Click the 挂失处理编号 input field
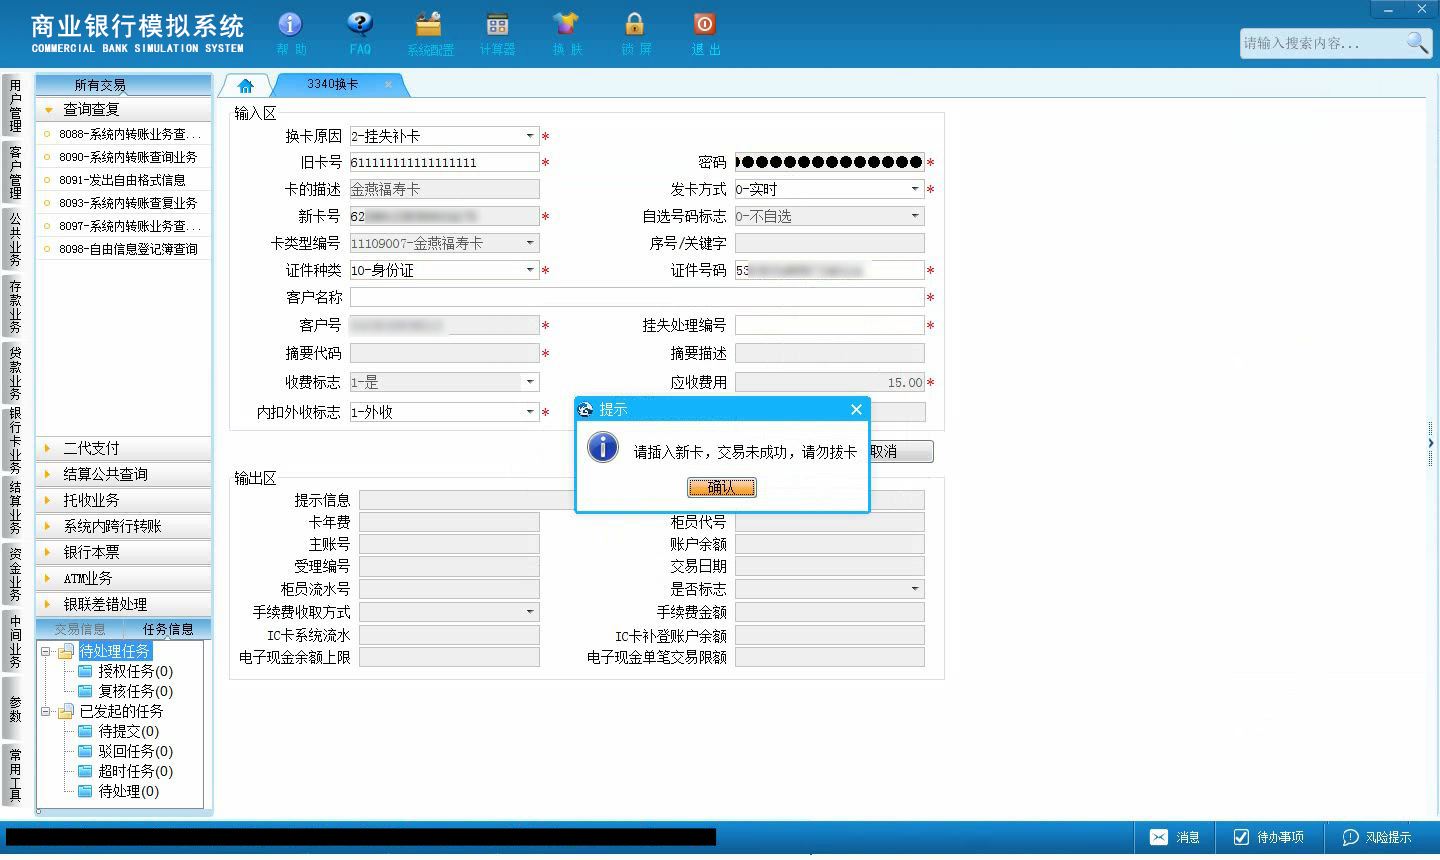 [829, 325]
